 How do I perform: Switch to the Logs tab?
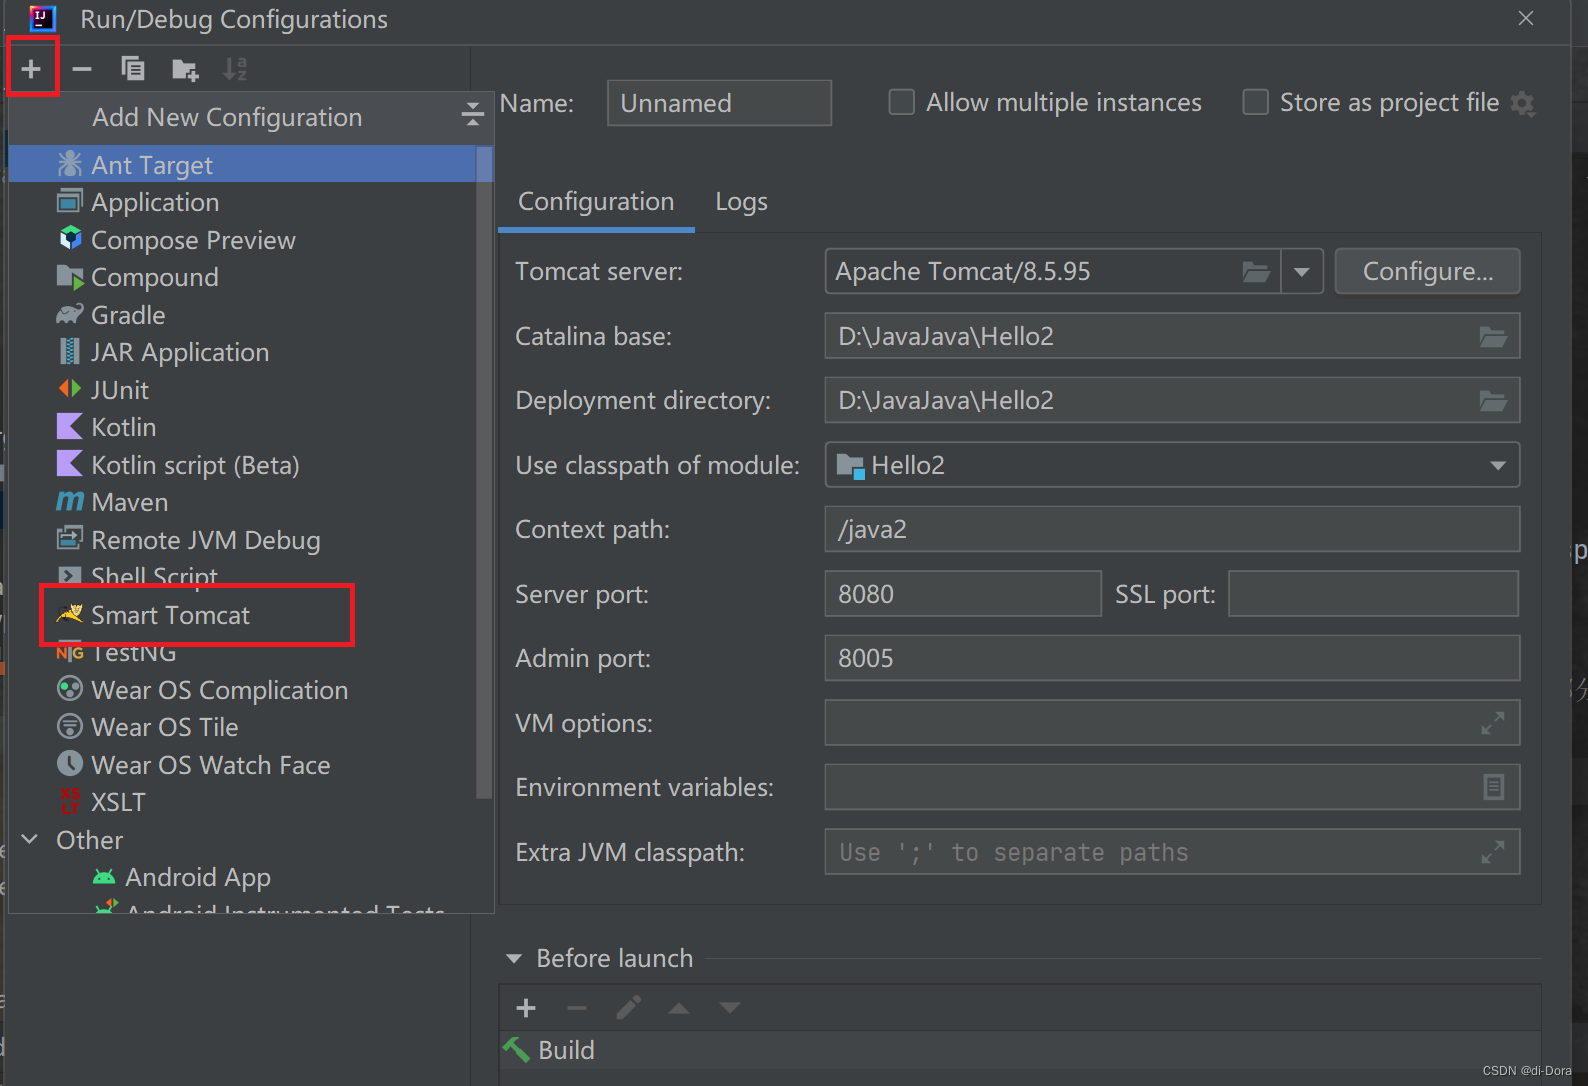[x=741, y=202]
